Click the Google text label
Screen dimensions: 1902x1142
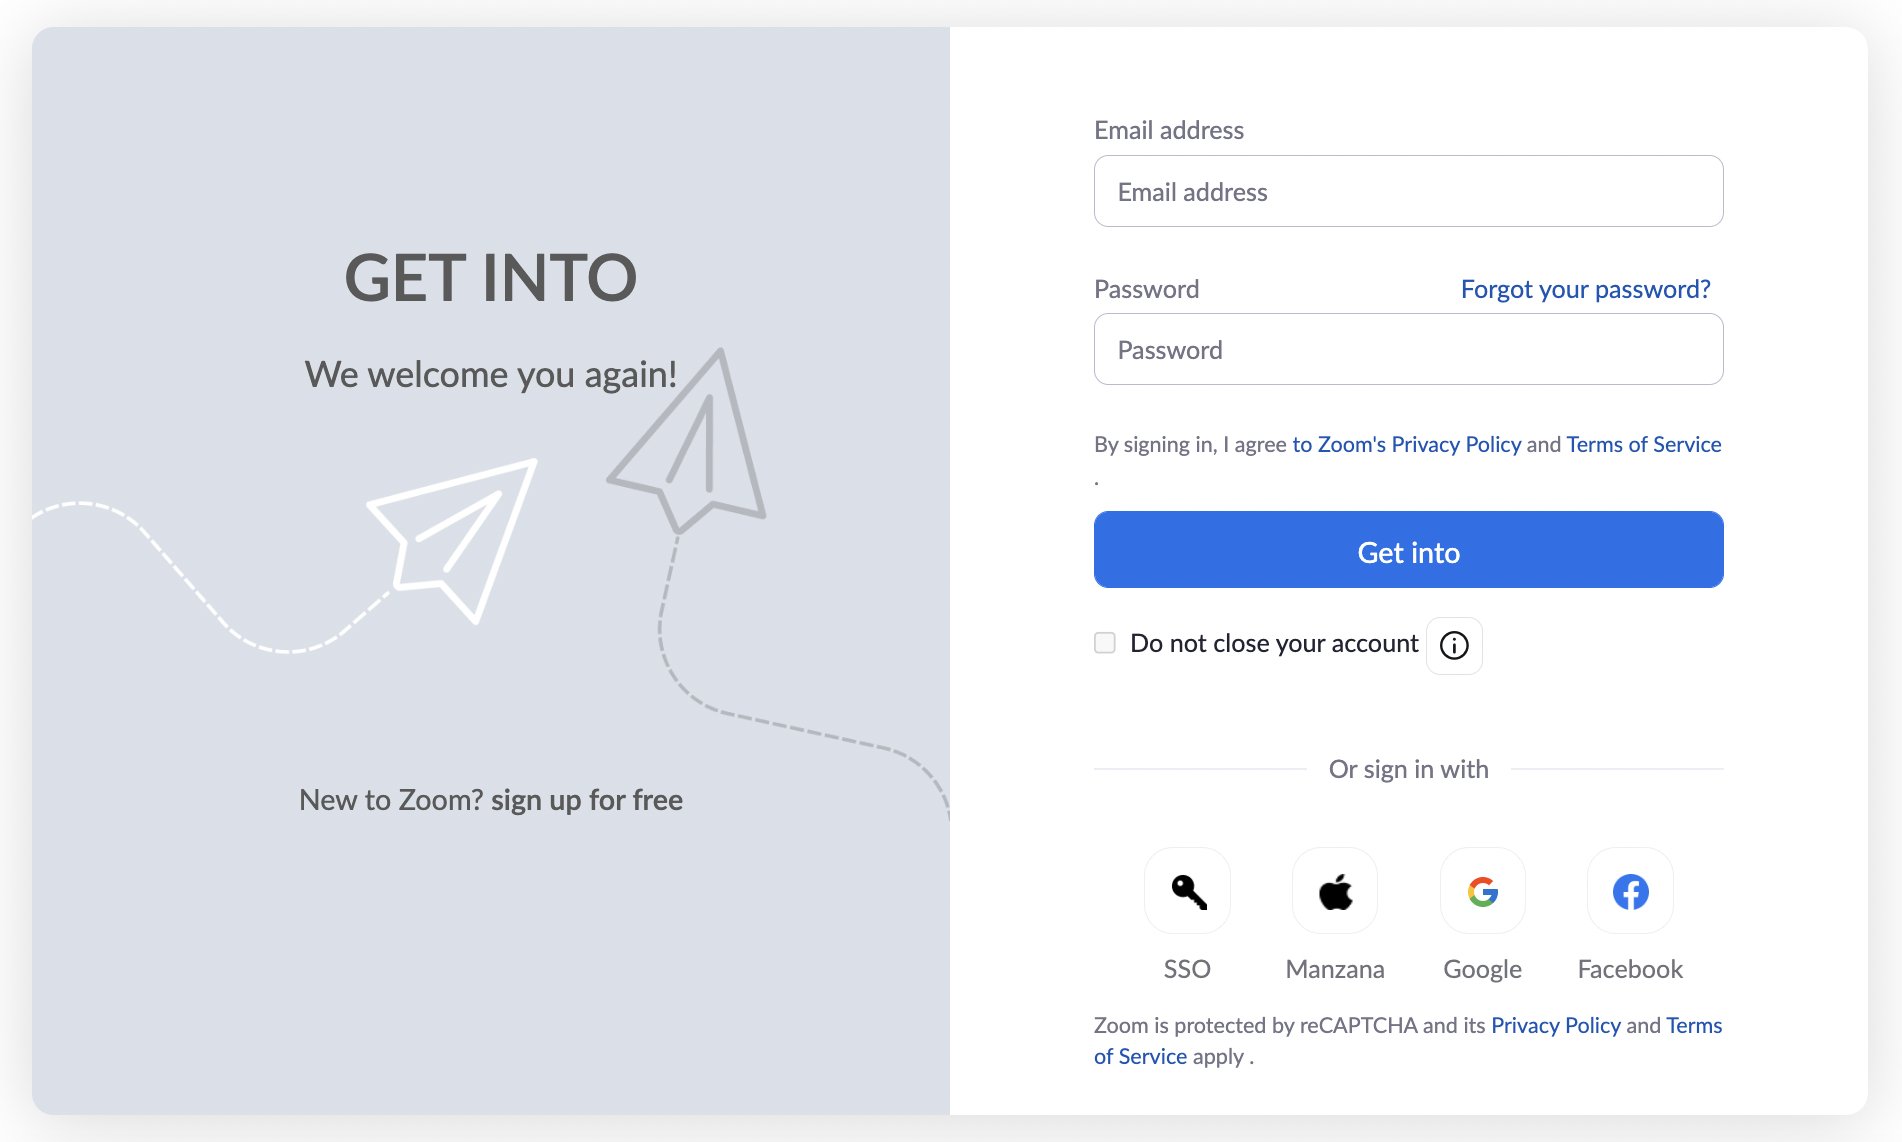point(1482,969)
